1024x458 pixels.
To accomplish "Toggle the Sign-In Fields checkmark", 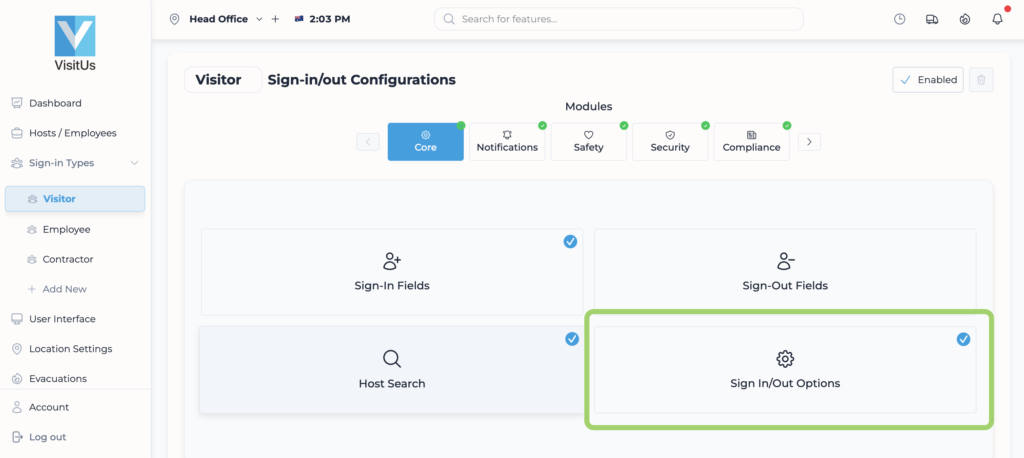I will (570, 241).
